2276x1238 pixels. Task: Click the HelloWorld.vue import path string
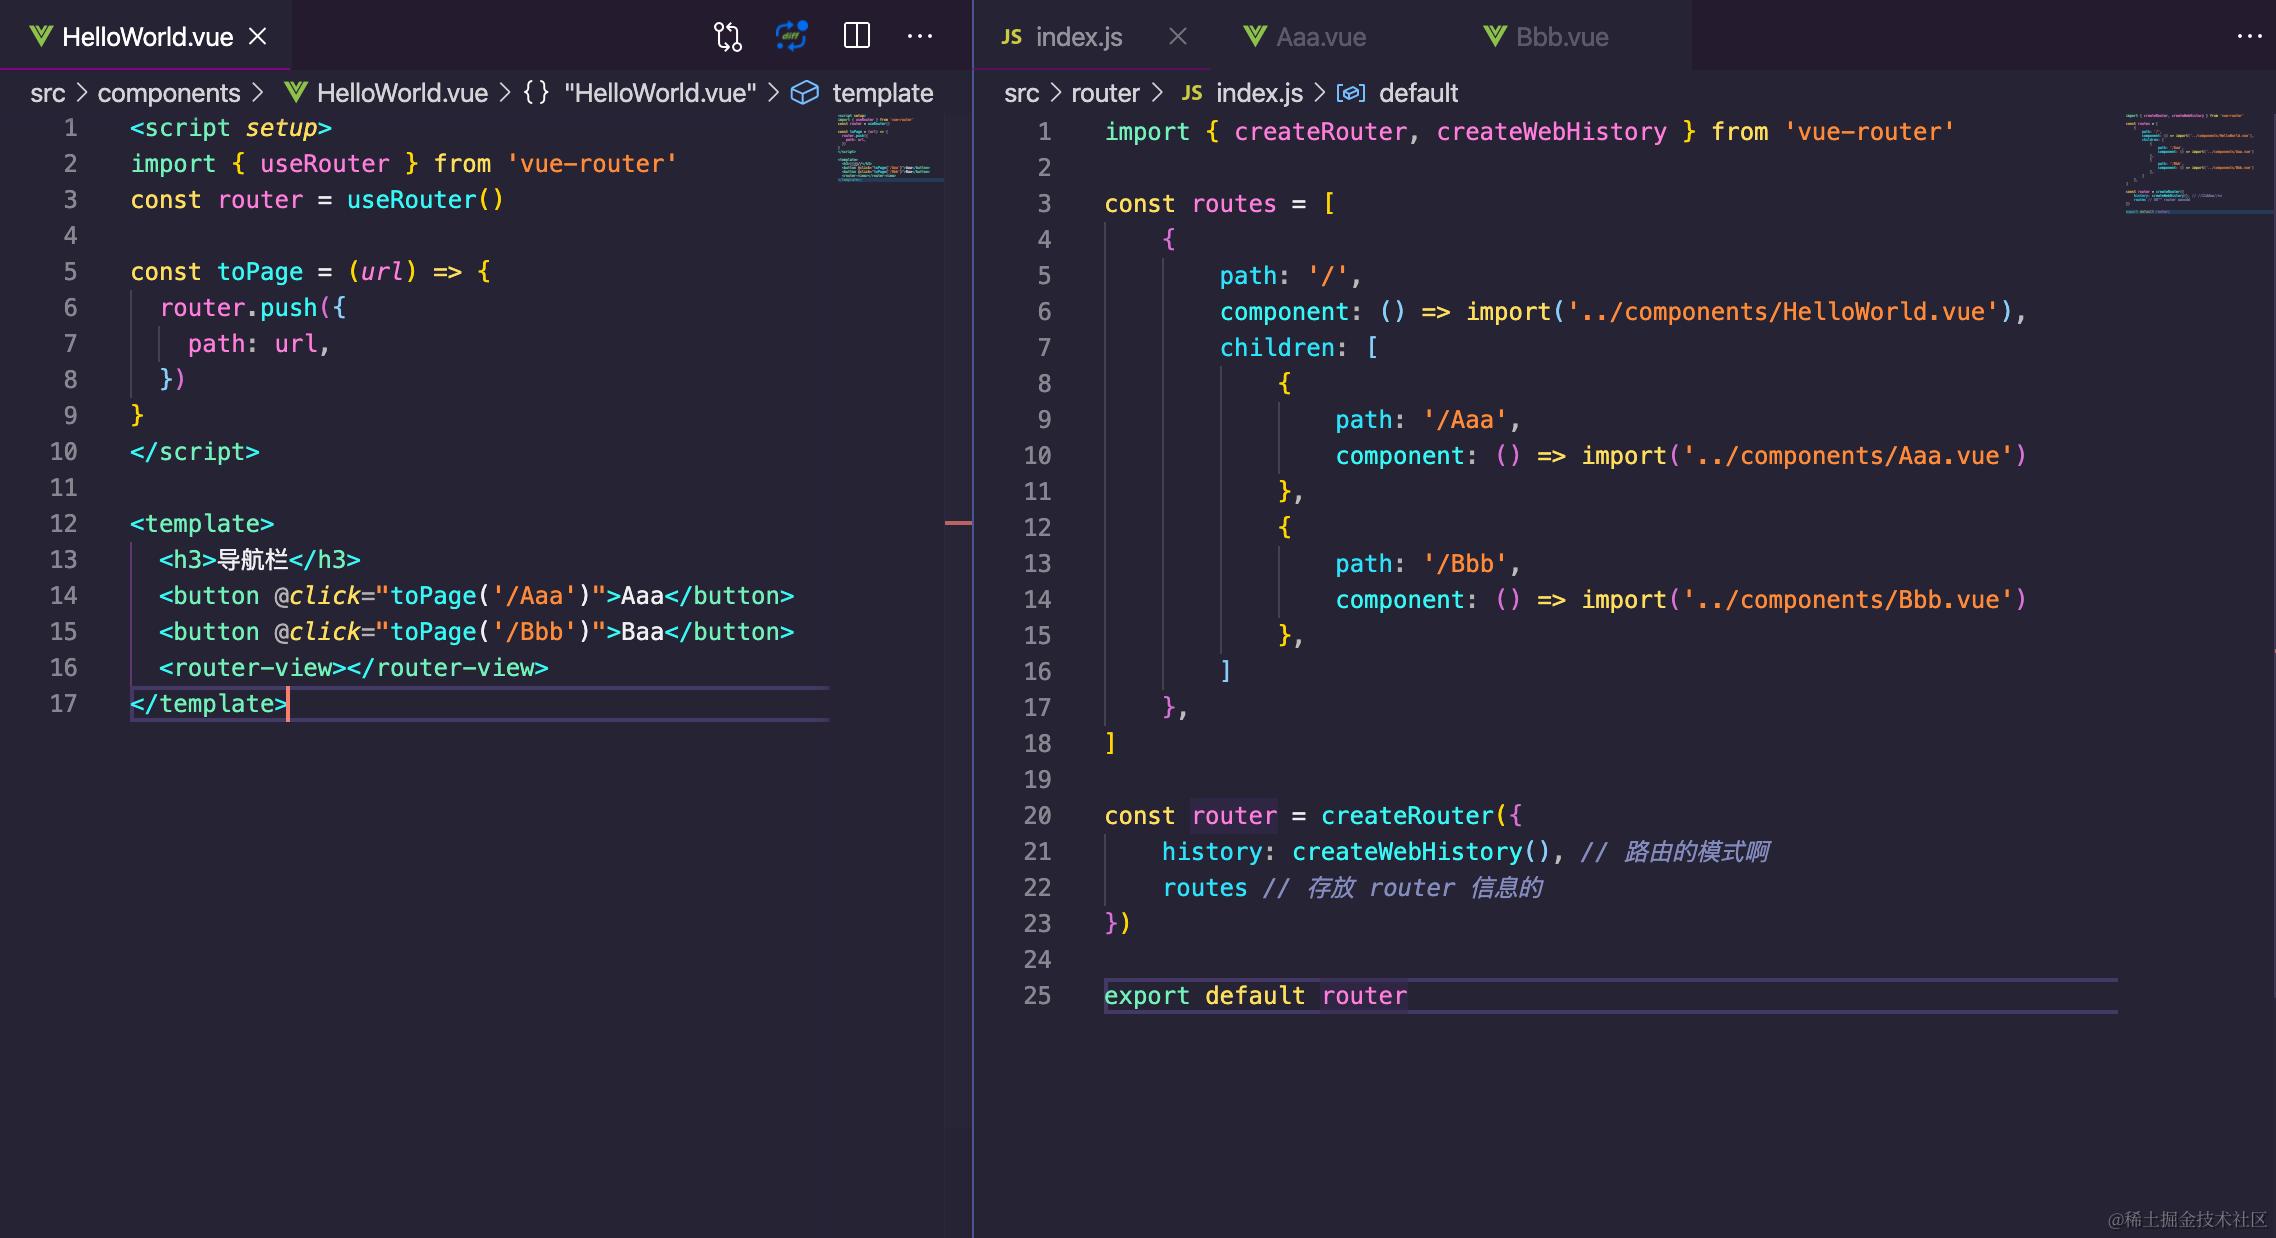click(x=1783, y=311)
